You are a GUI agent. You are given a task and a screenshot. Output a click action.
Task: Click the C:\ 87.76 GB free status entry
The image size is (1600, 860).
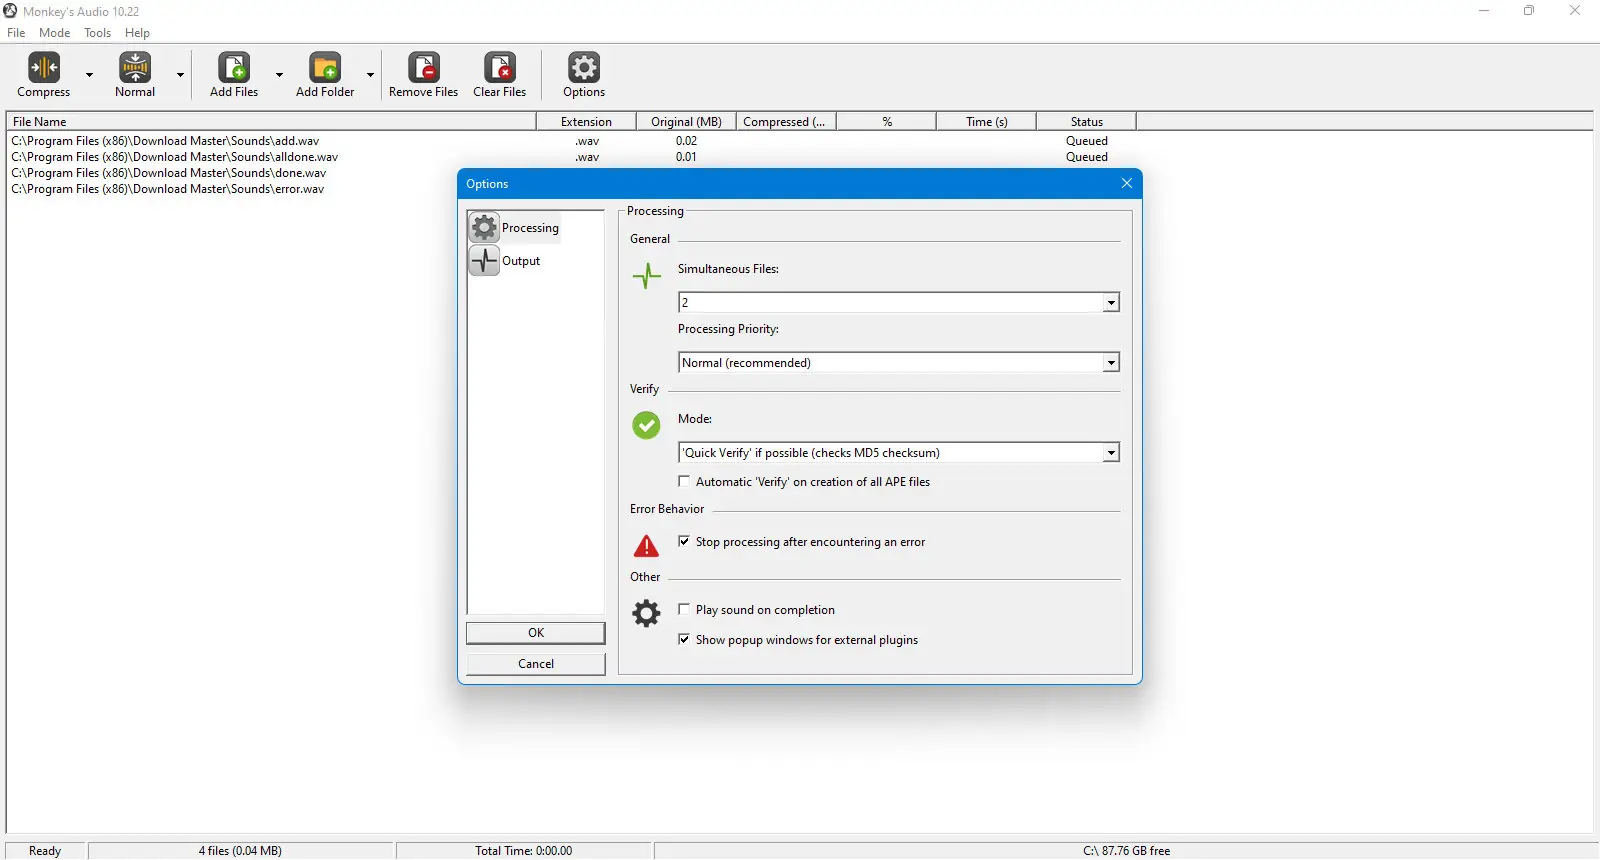click(x=1126, y=851)
